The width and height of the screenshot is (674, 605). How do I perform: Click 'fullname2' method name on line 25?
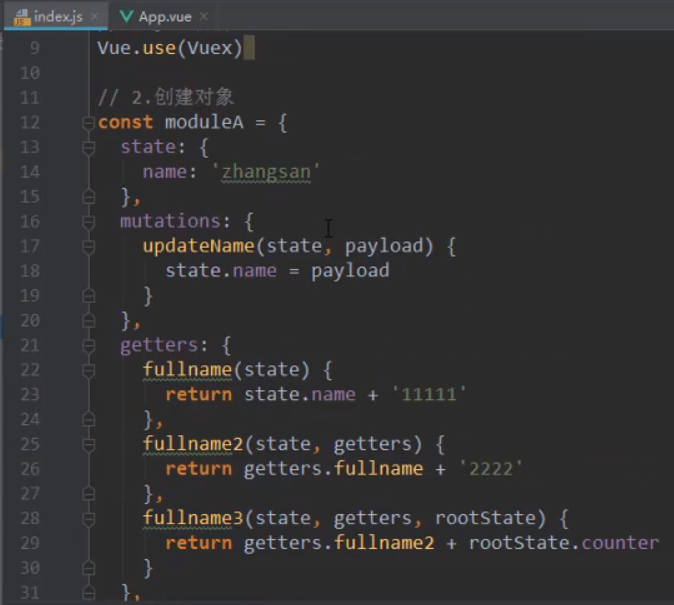[x=193, y=444]
